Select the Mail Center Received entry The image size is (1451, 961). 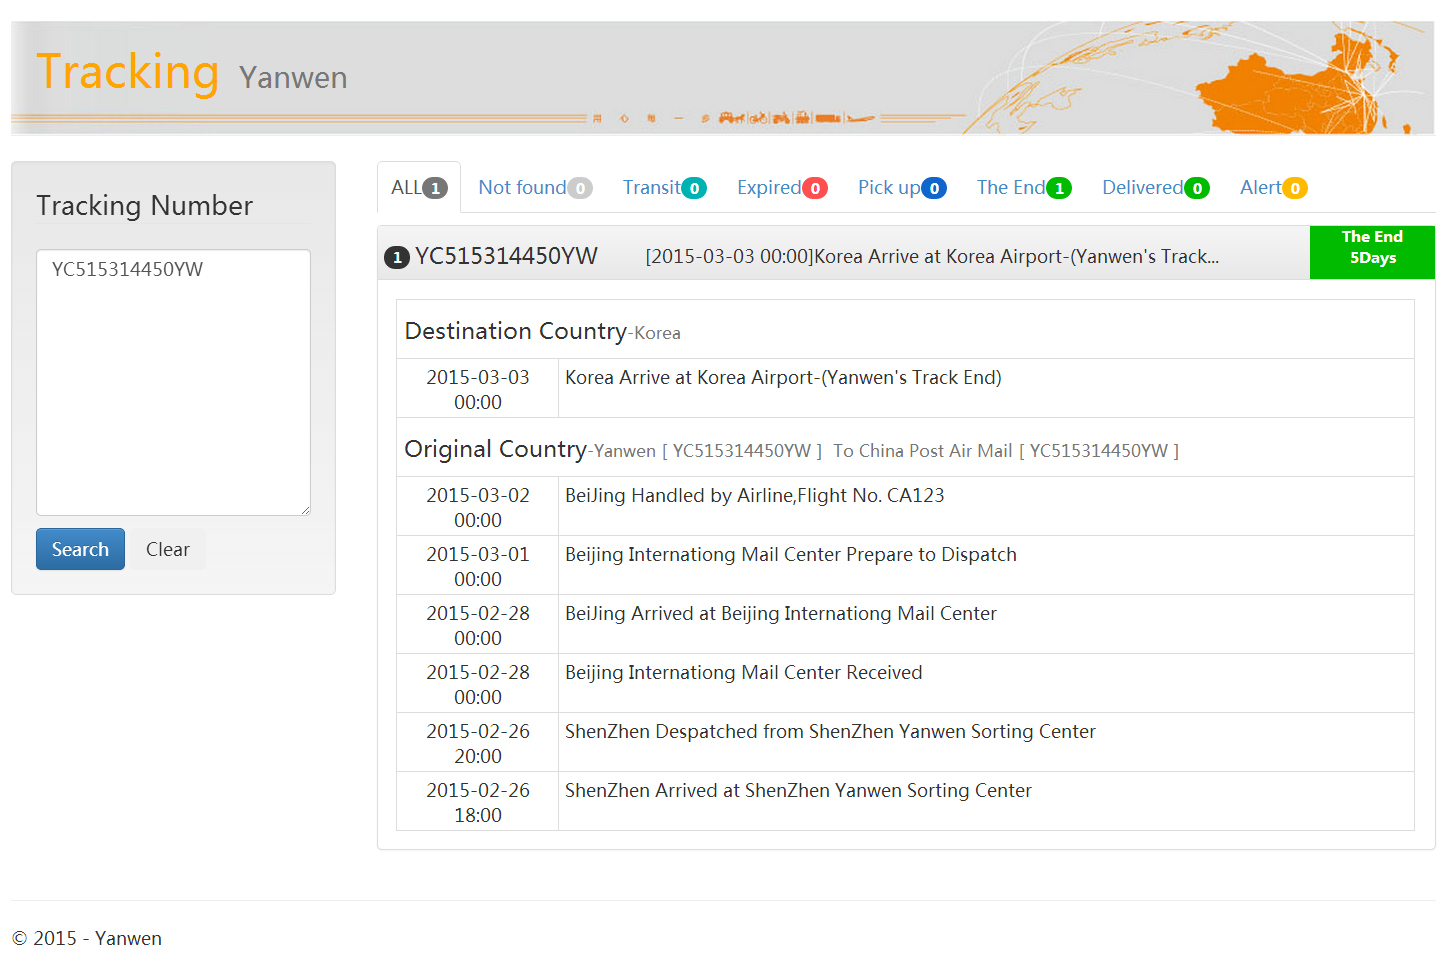click(743, 672)
